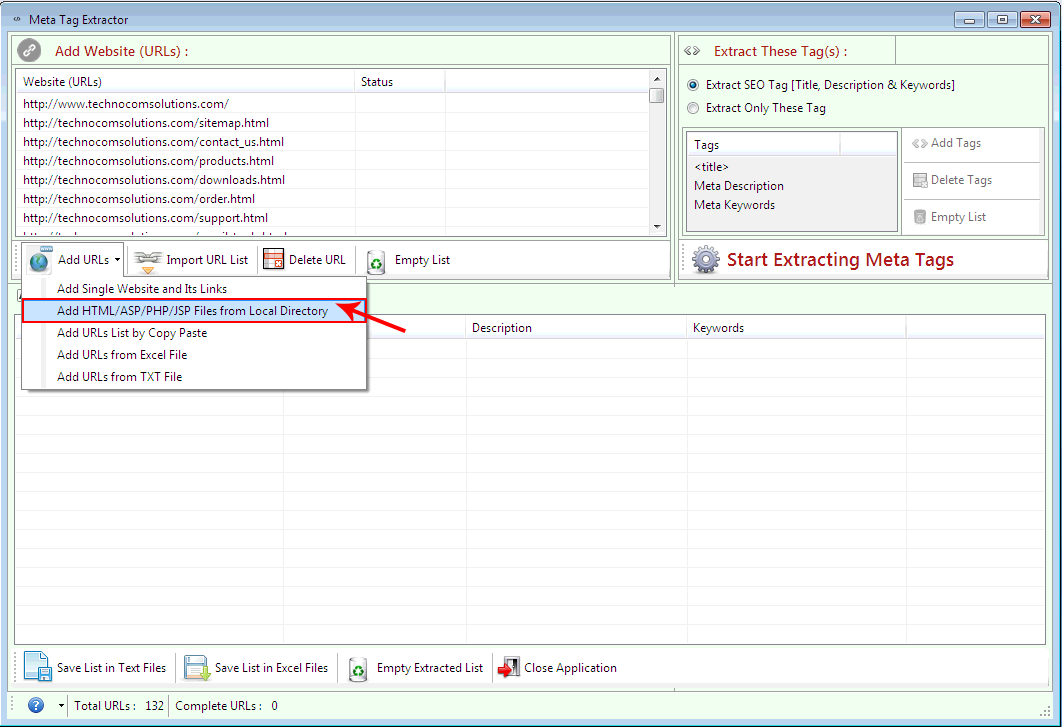This screenshot has height=727, width=1062.
Task: Click the Empty Extracted List bin icon
Action: tap(358, 669)
